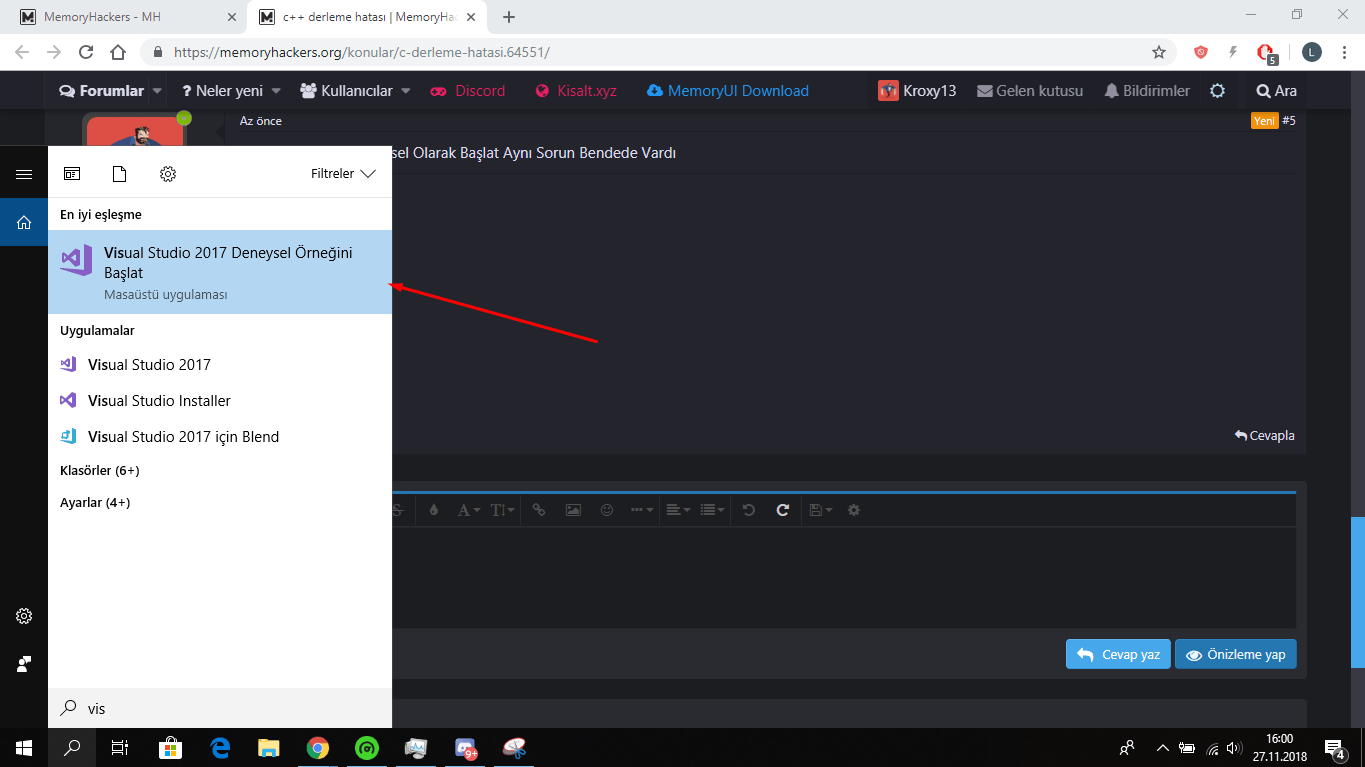Open File Explorer from the taskbar
Screen dimensions: 1365x767
[x=269, y=747]
